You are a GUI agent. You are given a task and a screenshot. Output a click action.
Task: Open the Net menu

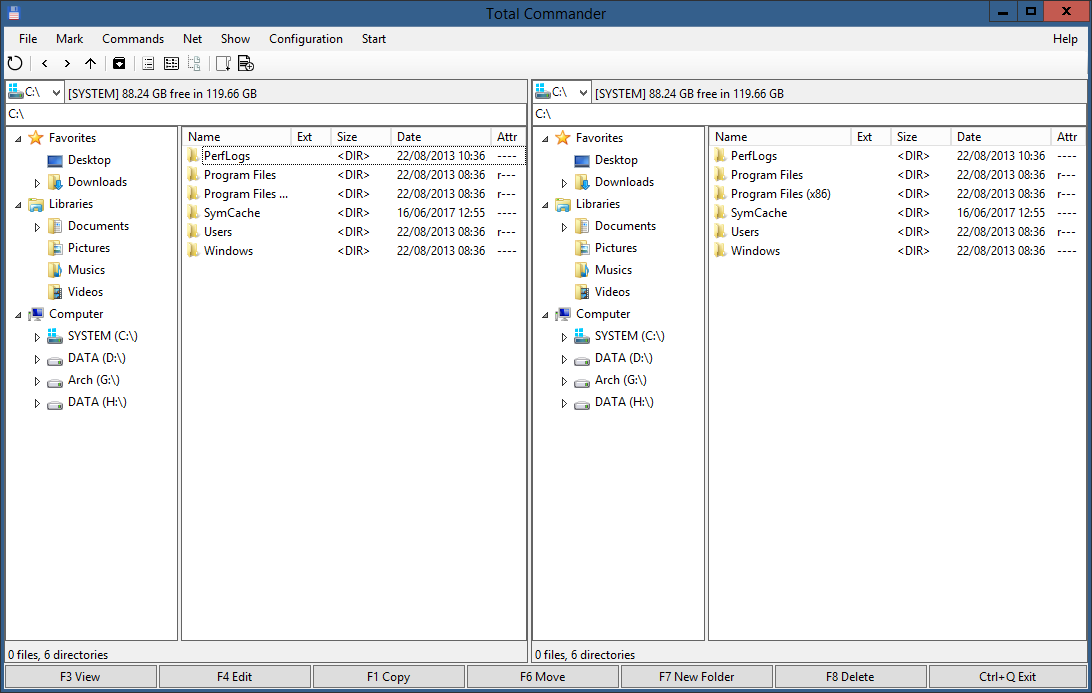click(x=192, y=39)
